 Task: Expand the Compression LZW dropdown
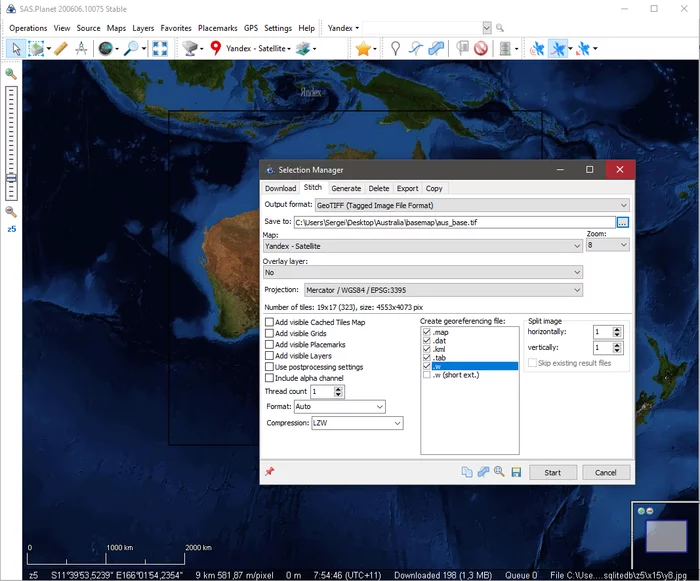tap(357, 423)
